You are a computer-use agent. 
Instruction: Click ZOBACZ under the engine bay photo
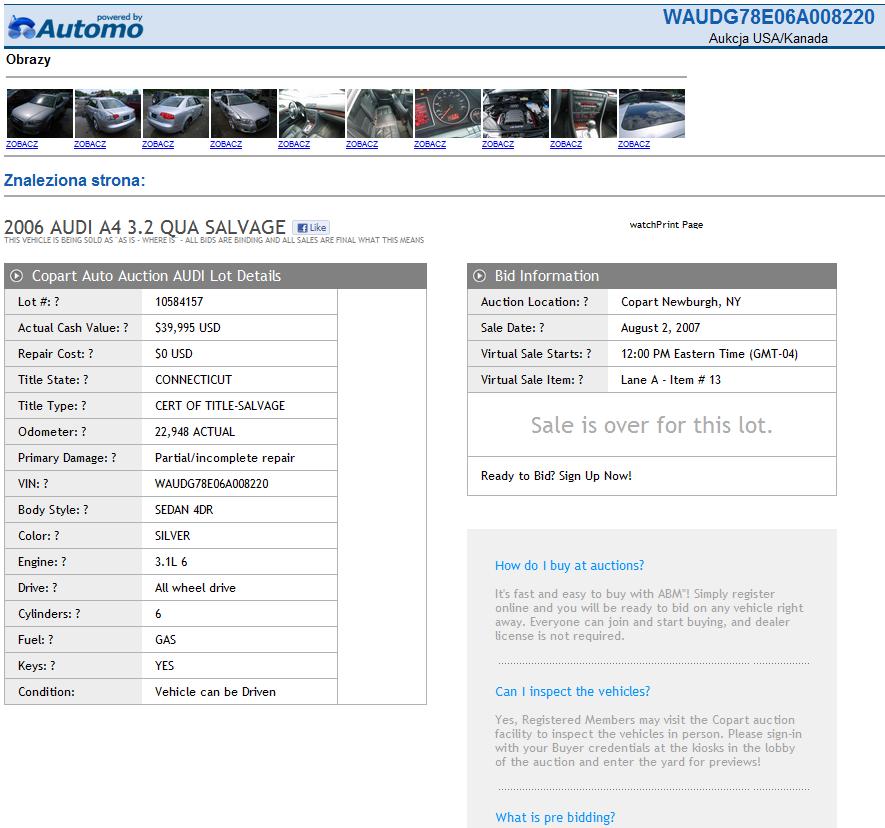point(498,144)
